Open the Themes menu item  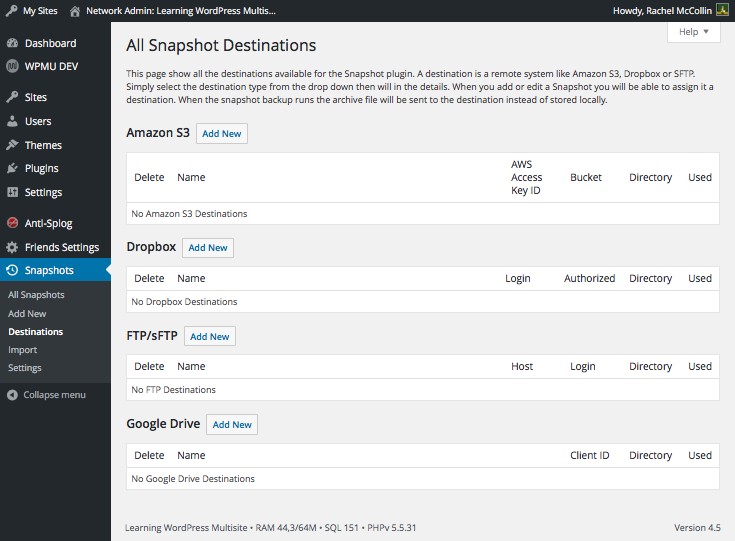55,145
